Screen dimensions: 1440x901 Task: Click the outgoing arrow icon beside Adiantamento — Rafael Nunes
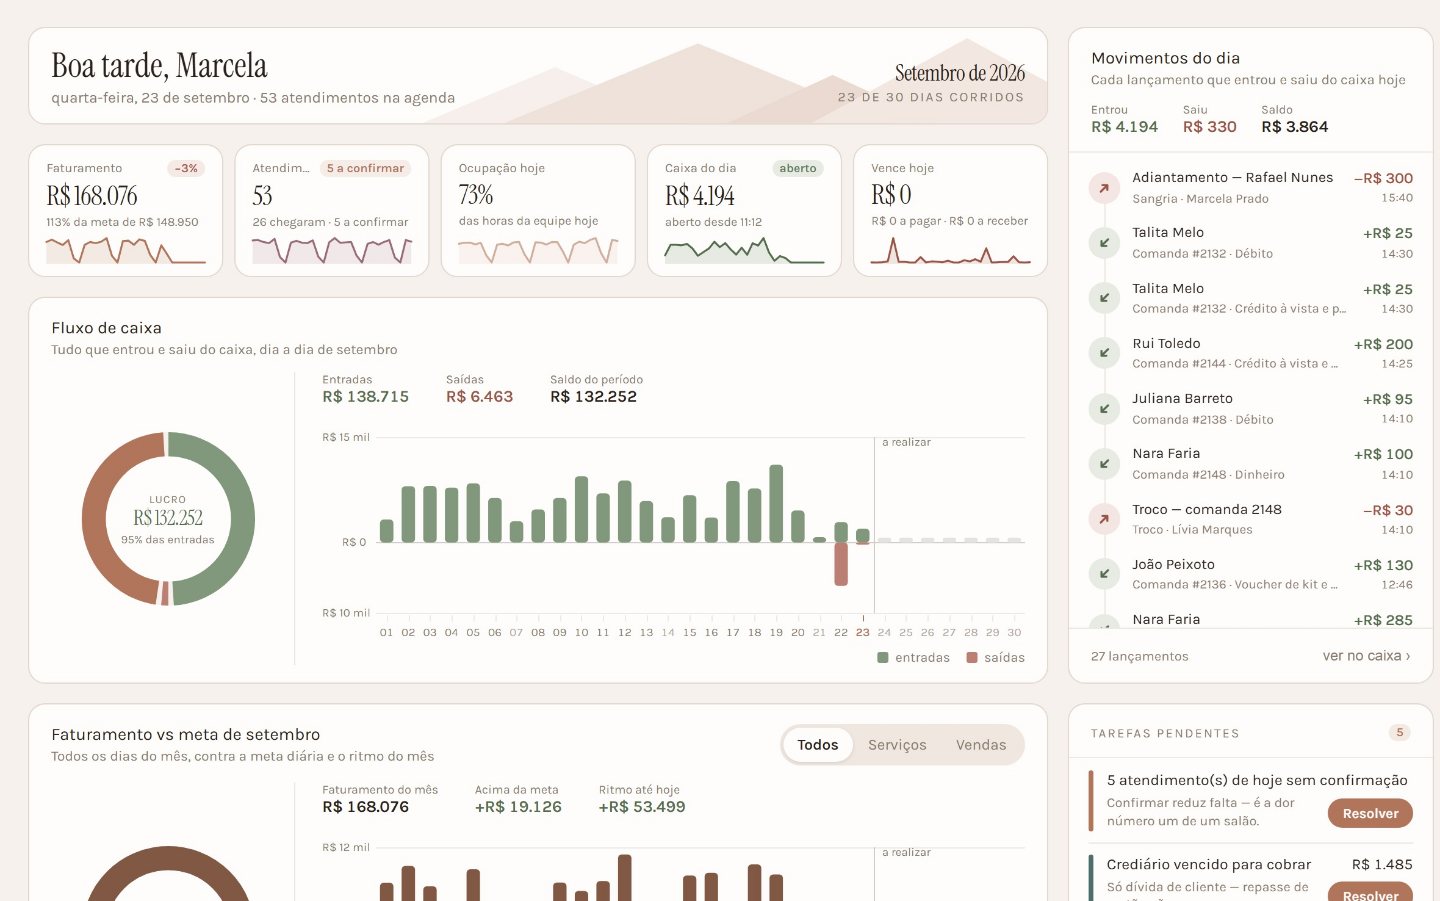pos(1104,188)
